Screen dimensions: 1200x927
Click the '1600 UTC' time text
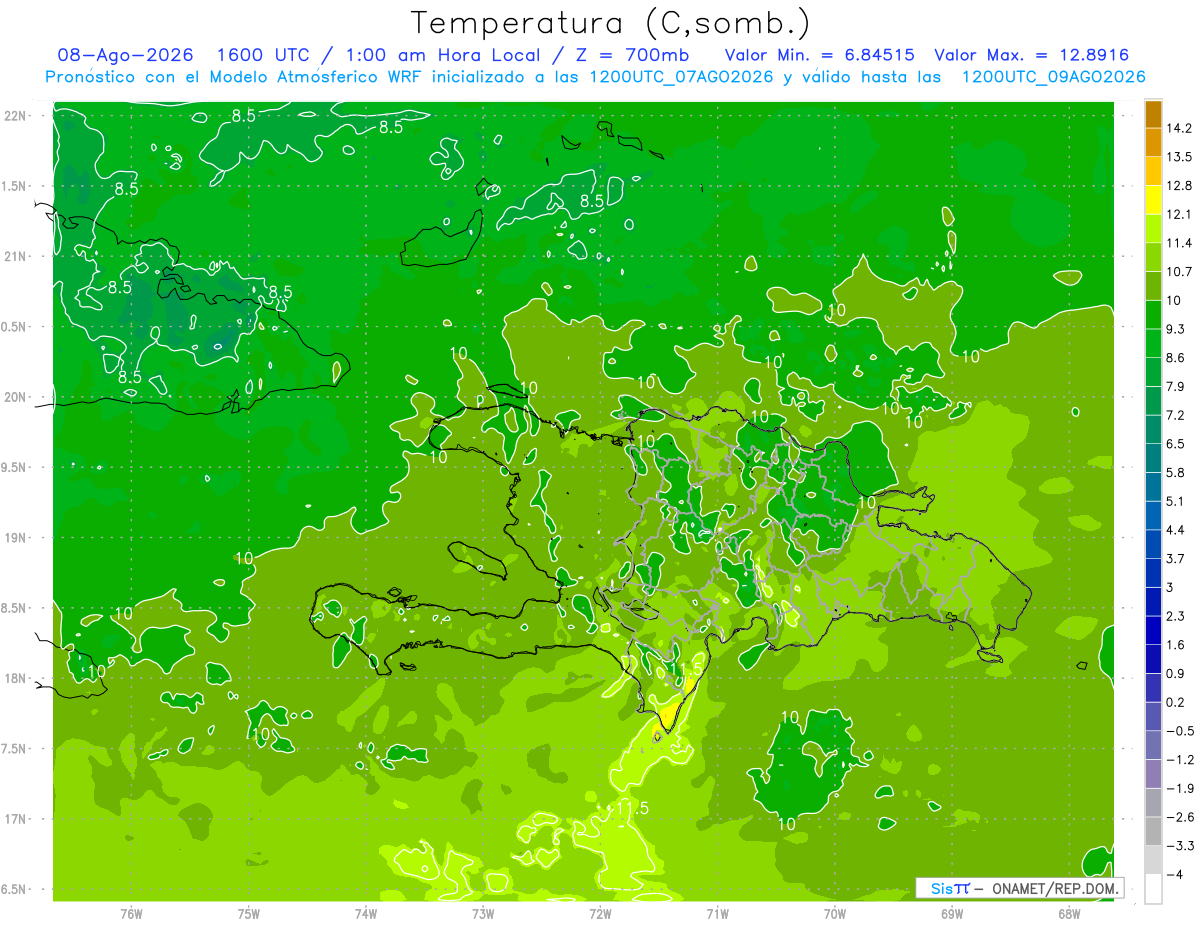point(264,55)
